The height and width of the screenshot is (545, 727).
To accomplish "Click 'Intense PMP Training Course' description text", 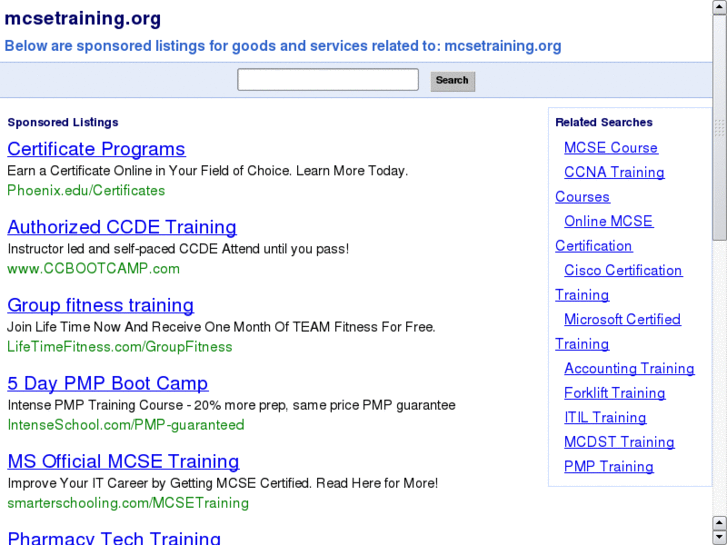I will (x=231, y=405).
